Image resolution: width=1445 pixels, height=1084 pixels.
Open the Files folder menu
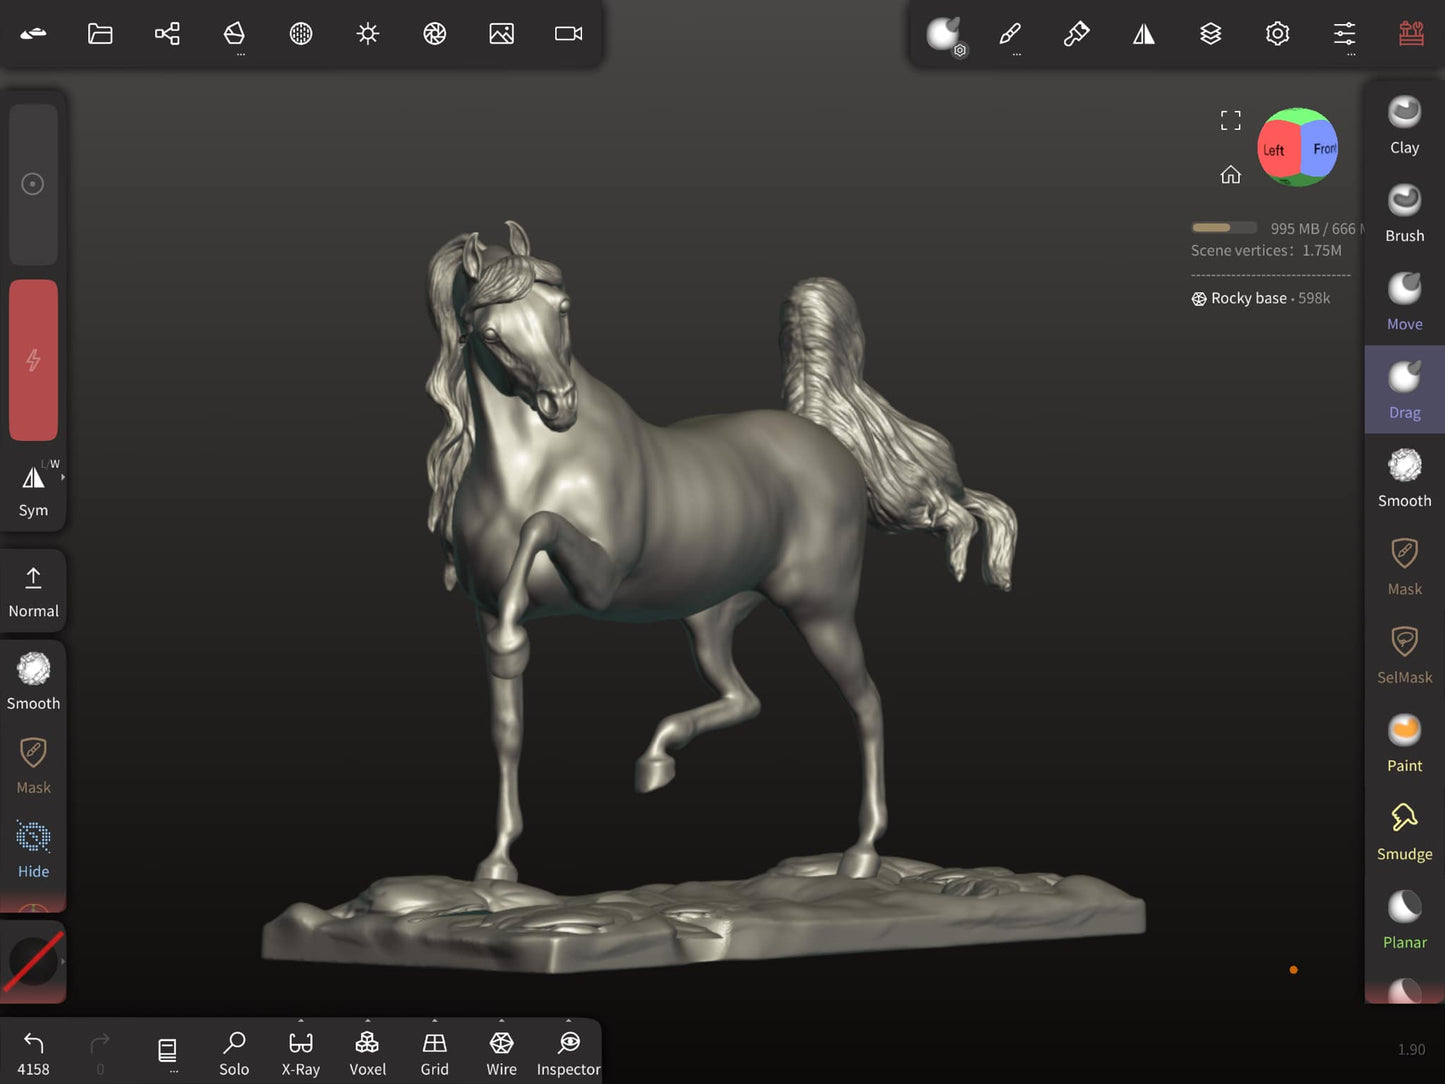coord(100,34)
